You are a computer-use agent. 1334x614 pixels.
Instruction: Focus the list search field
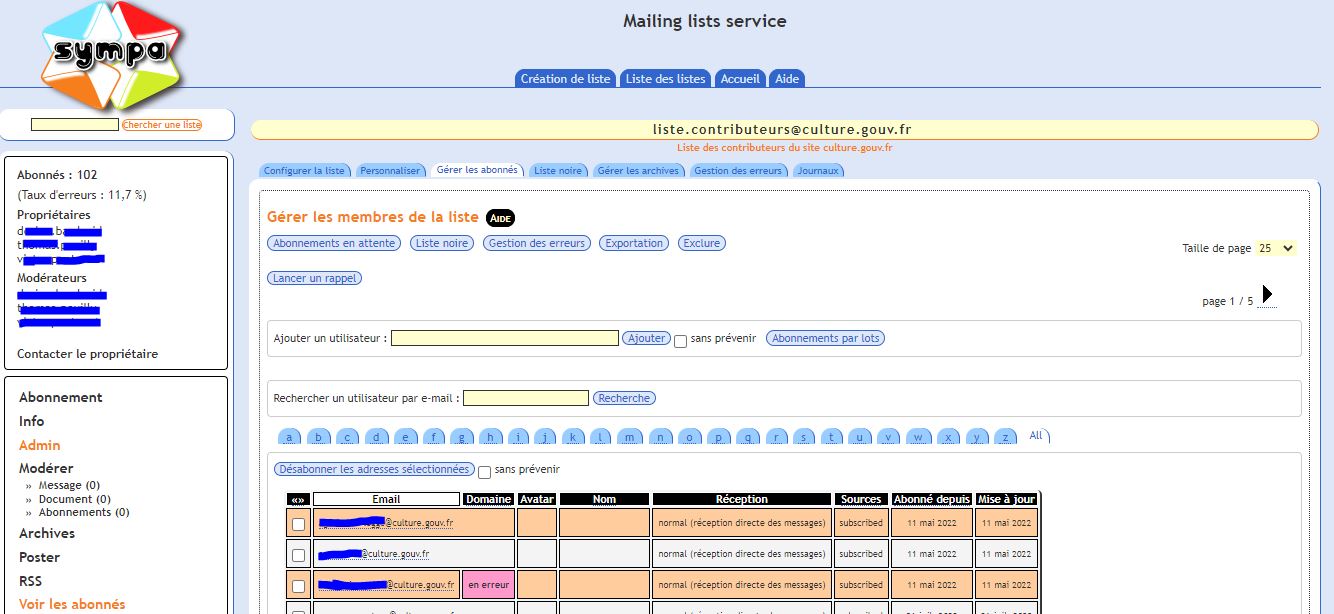75,125
